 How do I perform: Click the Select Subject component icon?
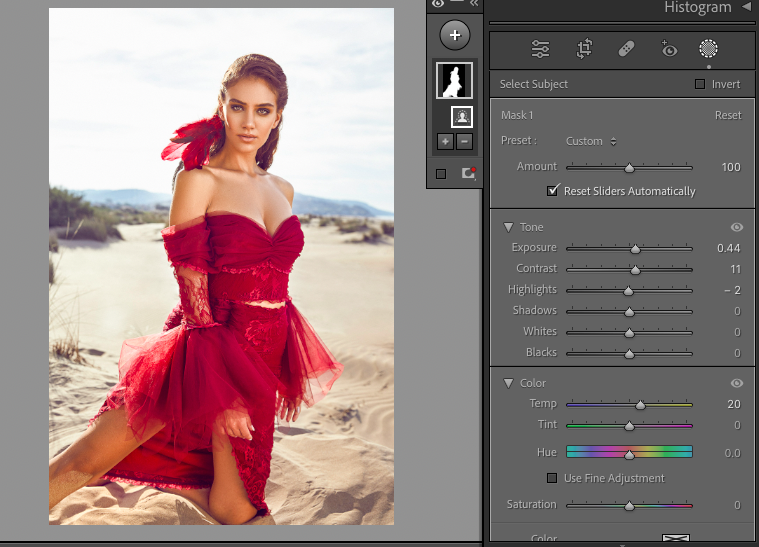[x=463, y=117]
